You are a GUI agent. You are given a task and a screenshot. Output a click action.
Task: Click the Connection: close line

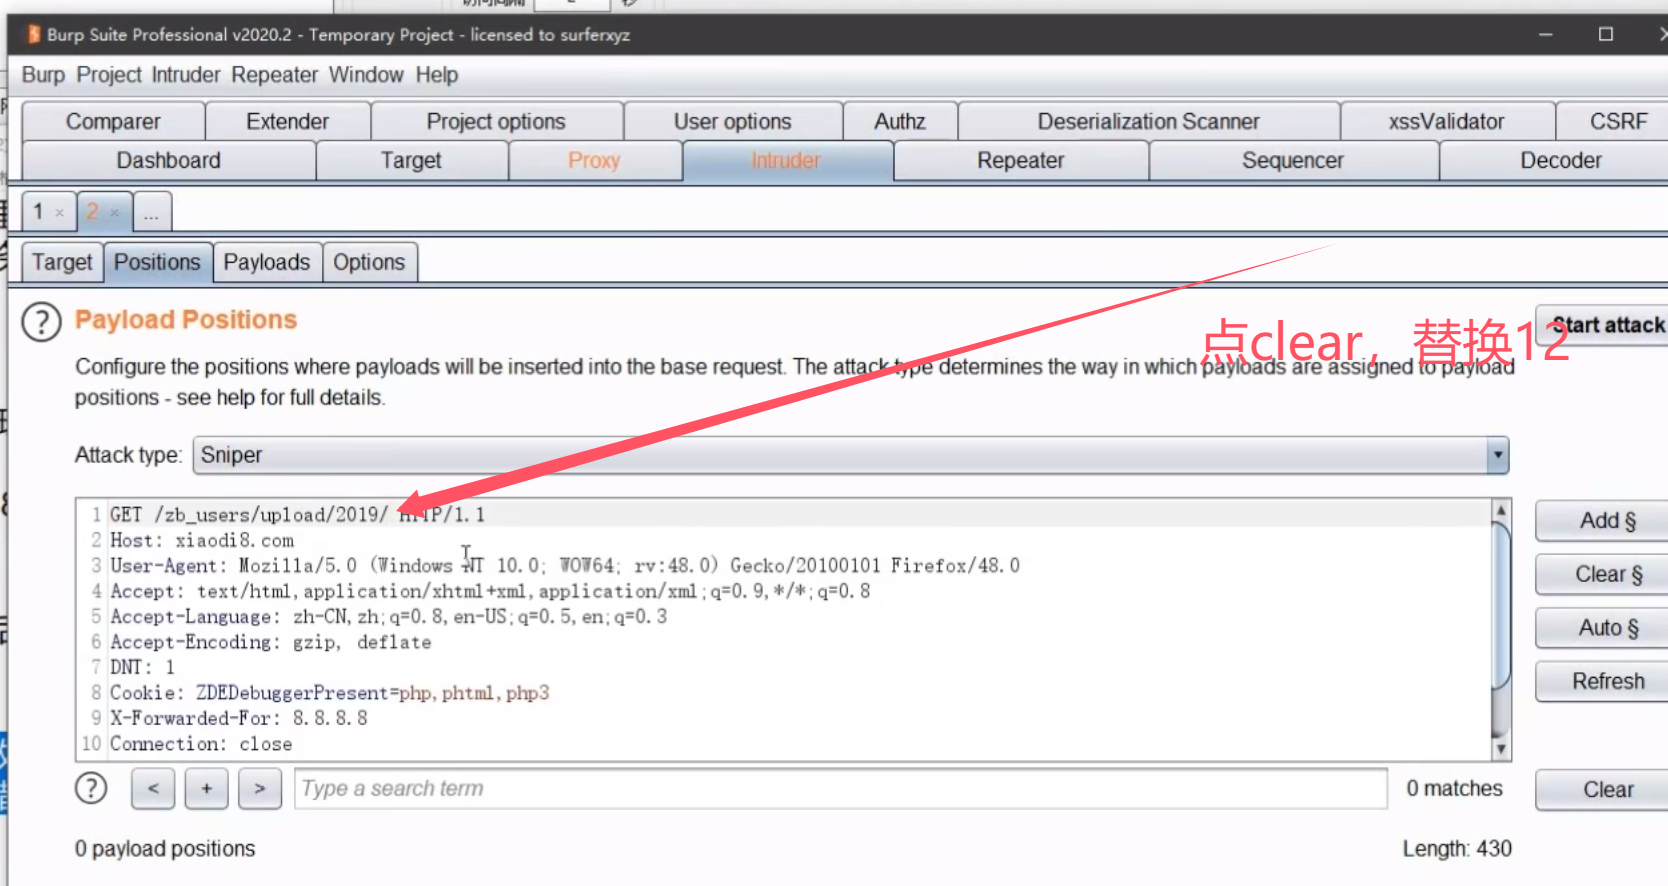(x=201, y=744)
